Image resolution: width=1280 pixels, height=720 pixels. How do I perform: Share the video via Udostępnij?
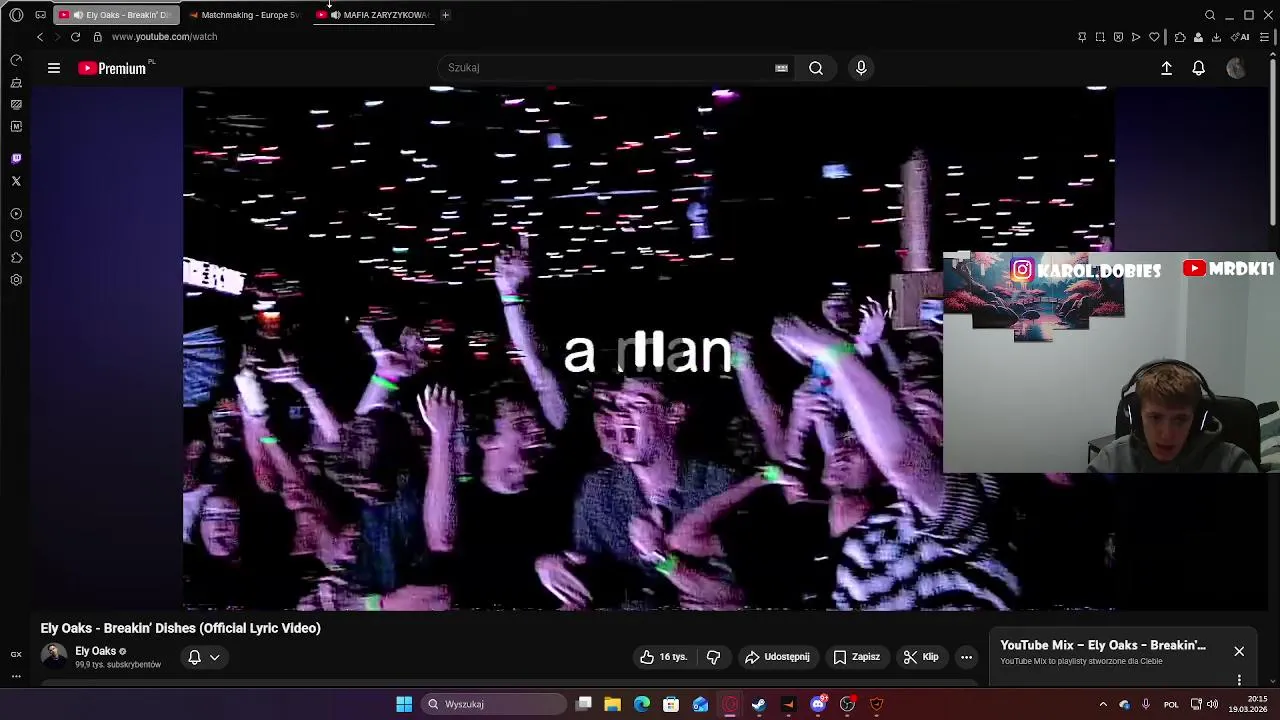[777, 657]
